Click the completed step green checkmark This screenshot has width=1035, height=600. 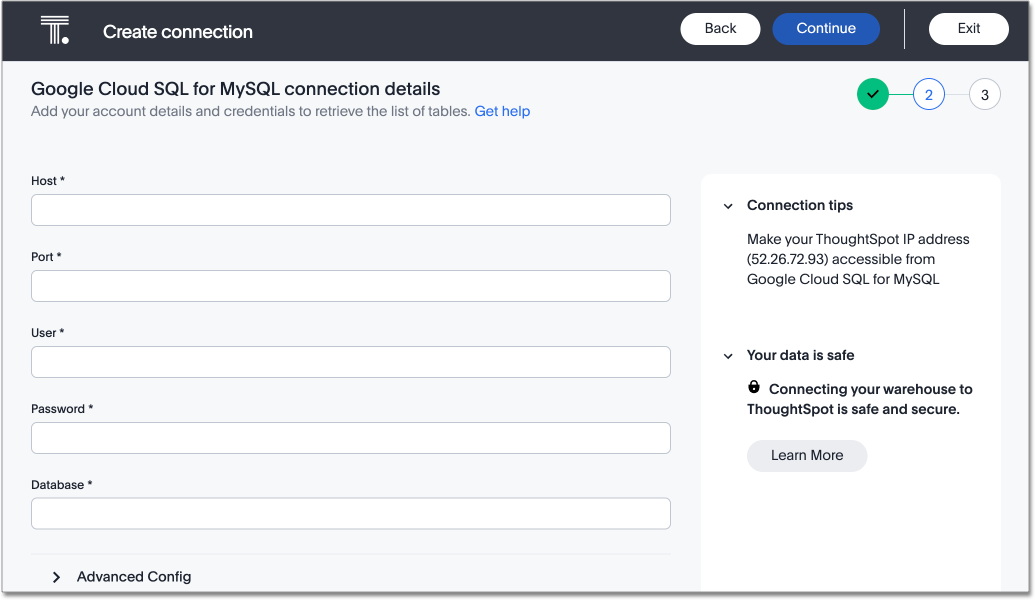(872, 94)
